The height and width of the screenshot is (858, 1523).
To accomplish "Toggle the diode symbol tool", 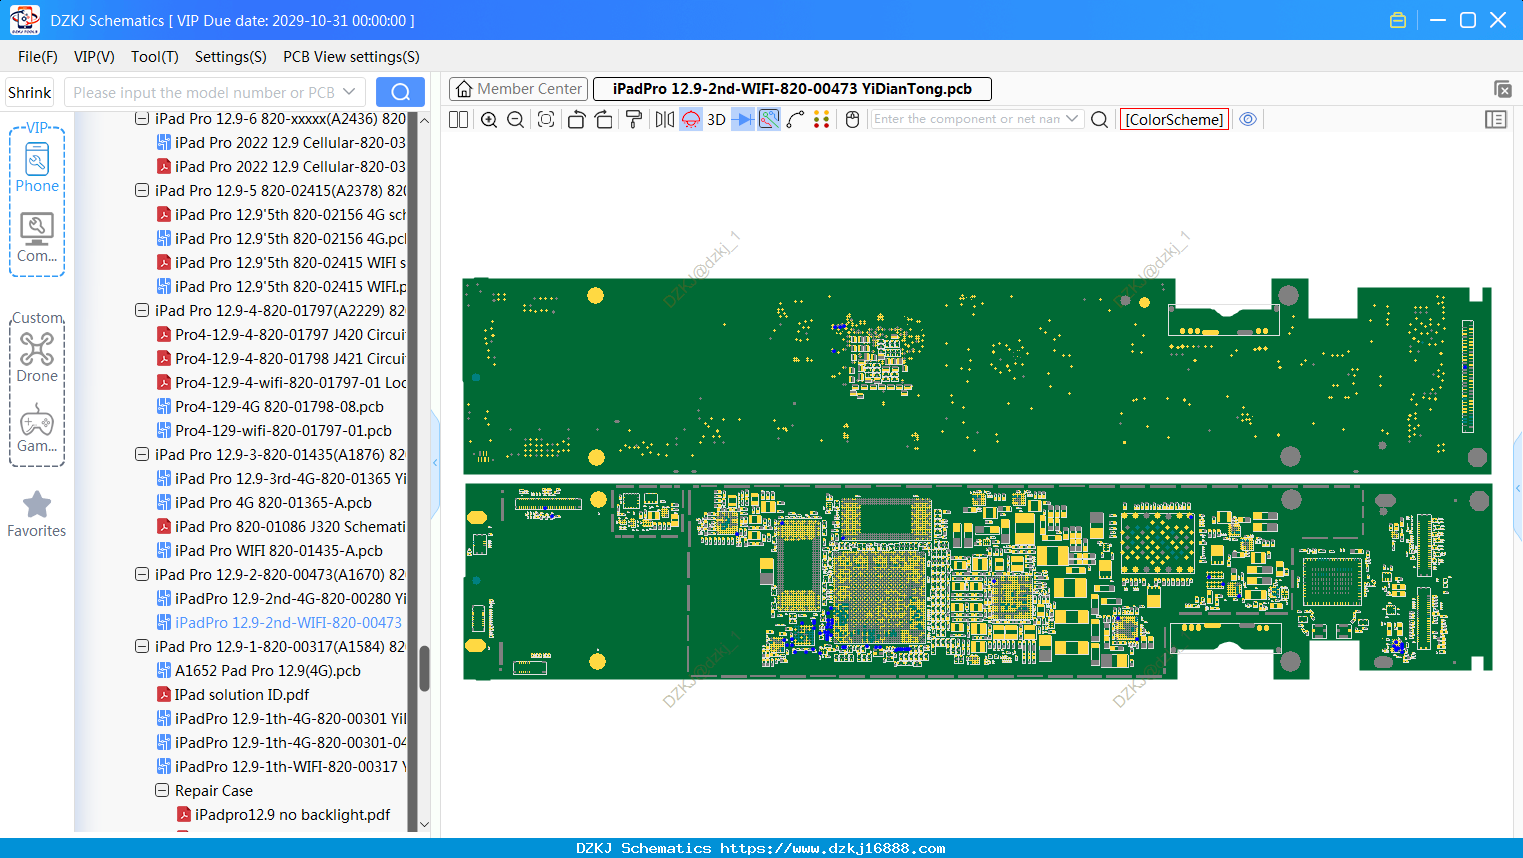I will (743, 120).
